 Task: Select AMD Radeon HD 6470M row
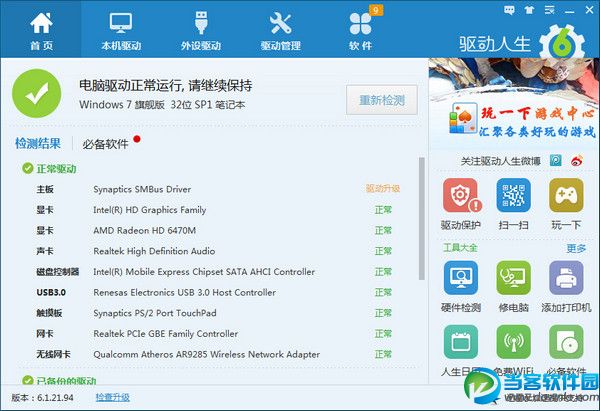(218, 230)
